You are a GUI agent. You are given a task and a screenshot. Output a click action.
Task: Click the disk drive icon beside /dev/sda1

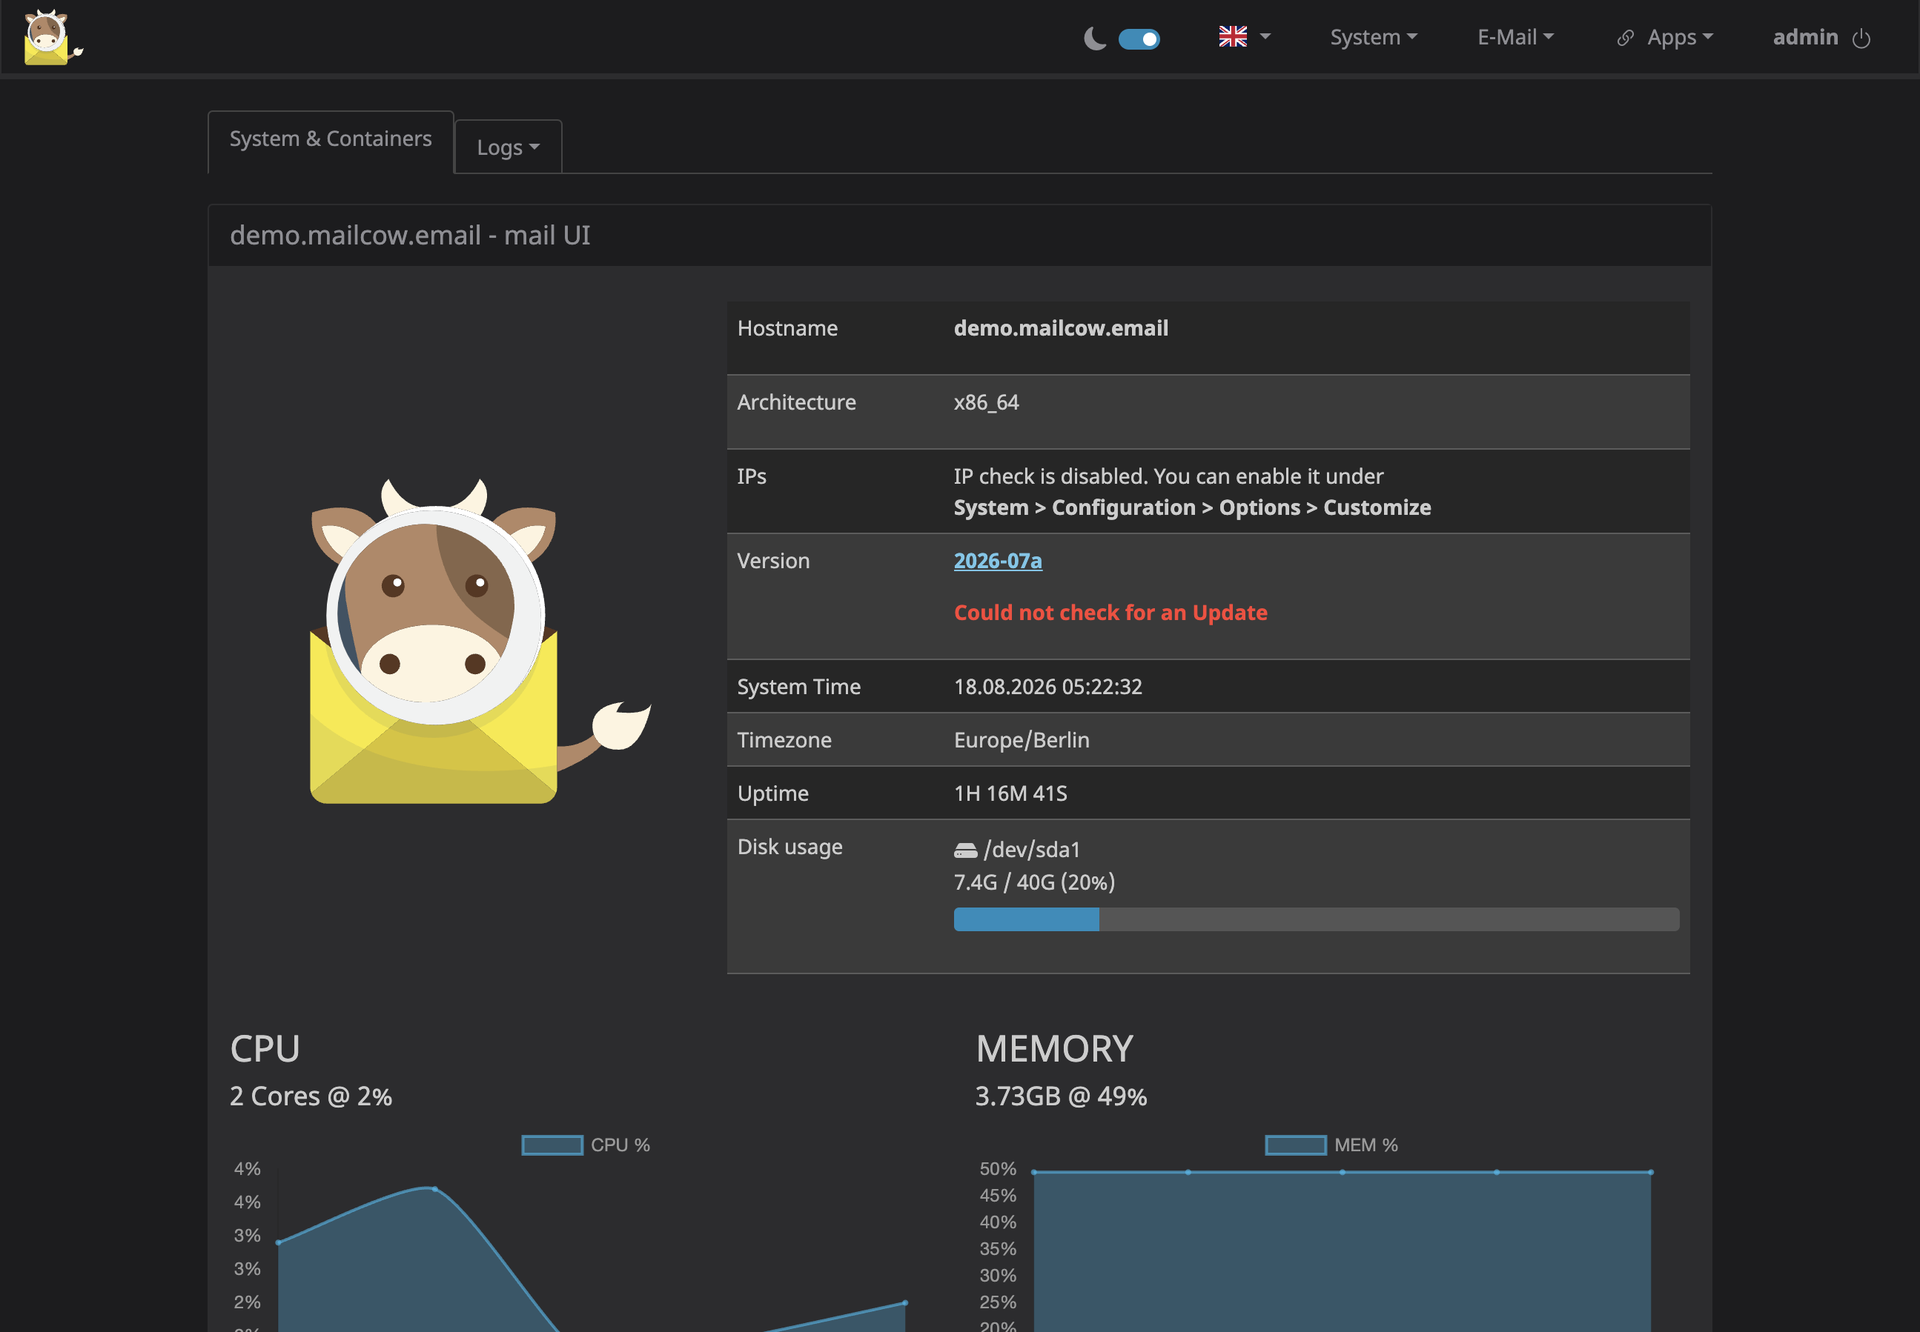pos(965,850)
